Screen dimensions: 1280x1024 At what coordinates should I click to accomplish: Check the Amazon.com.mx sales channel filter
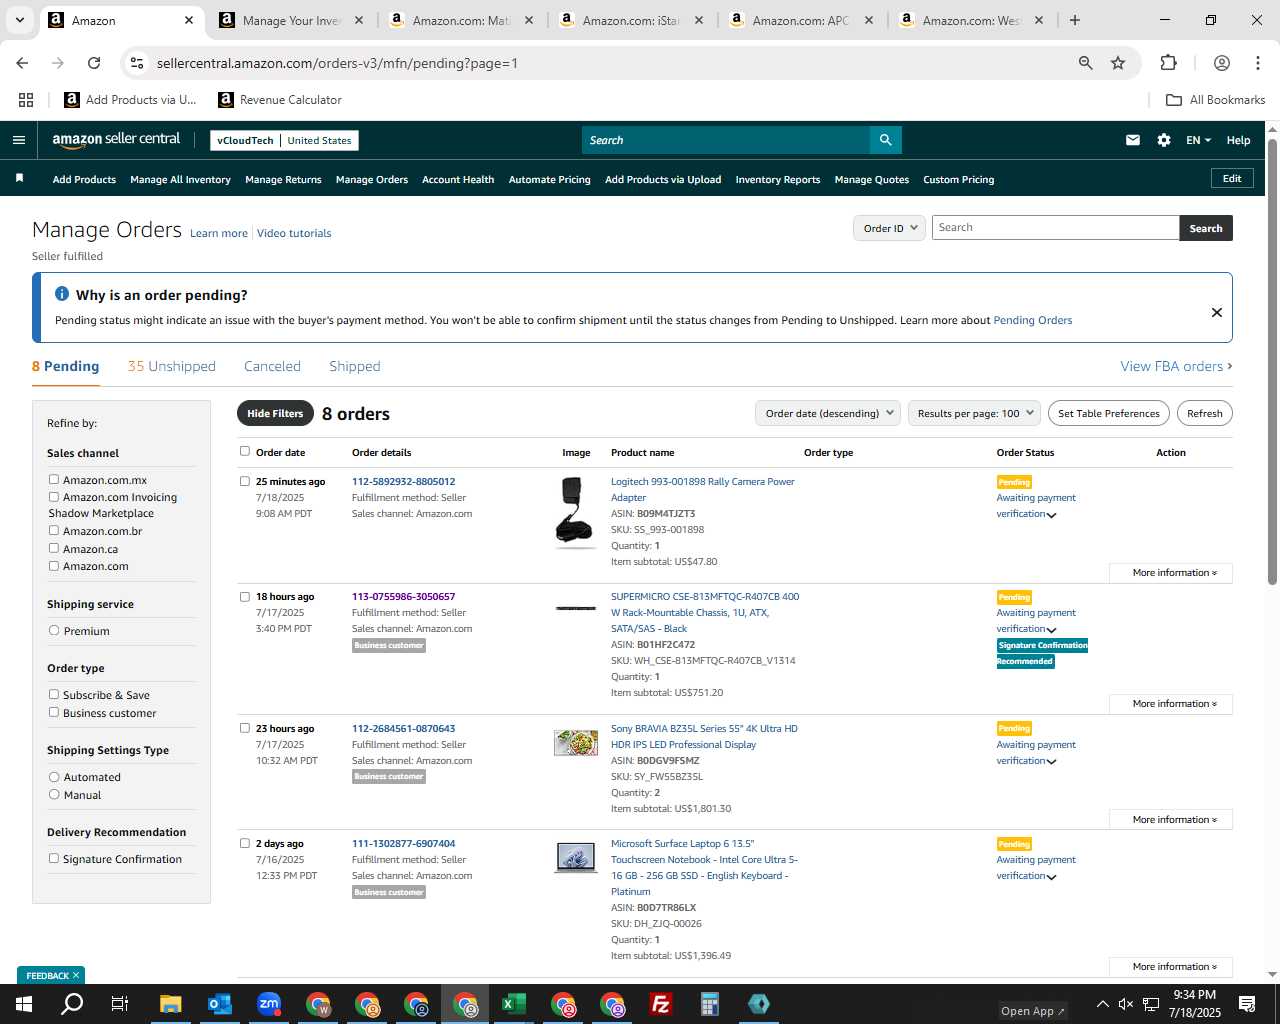click(54, 480)
